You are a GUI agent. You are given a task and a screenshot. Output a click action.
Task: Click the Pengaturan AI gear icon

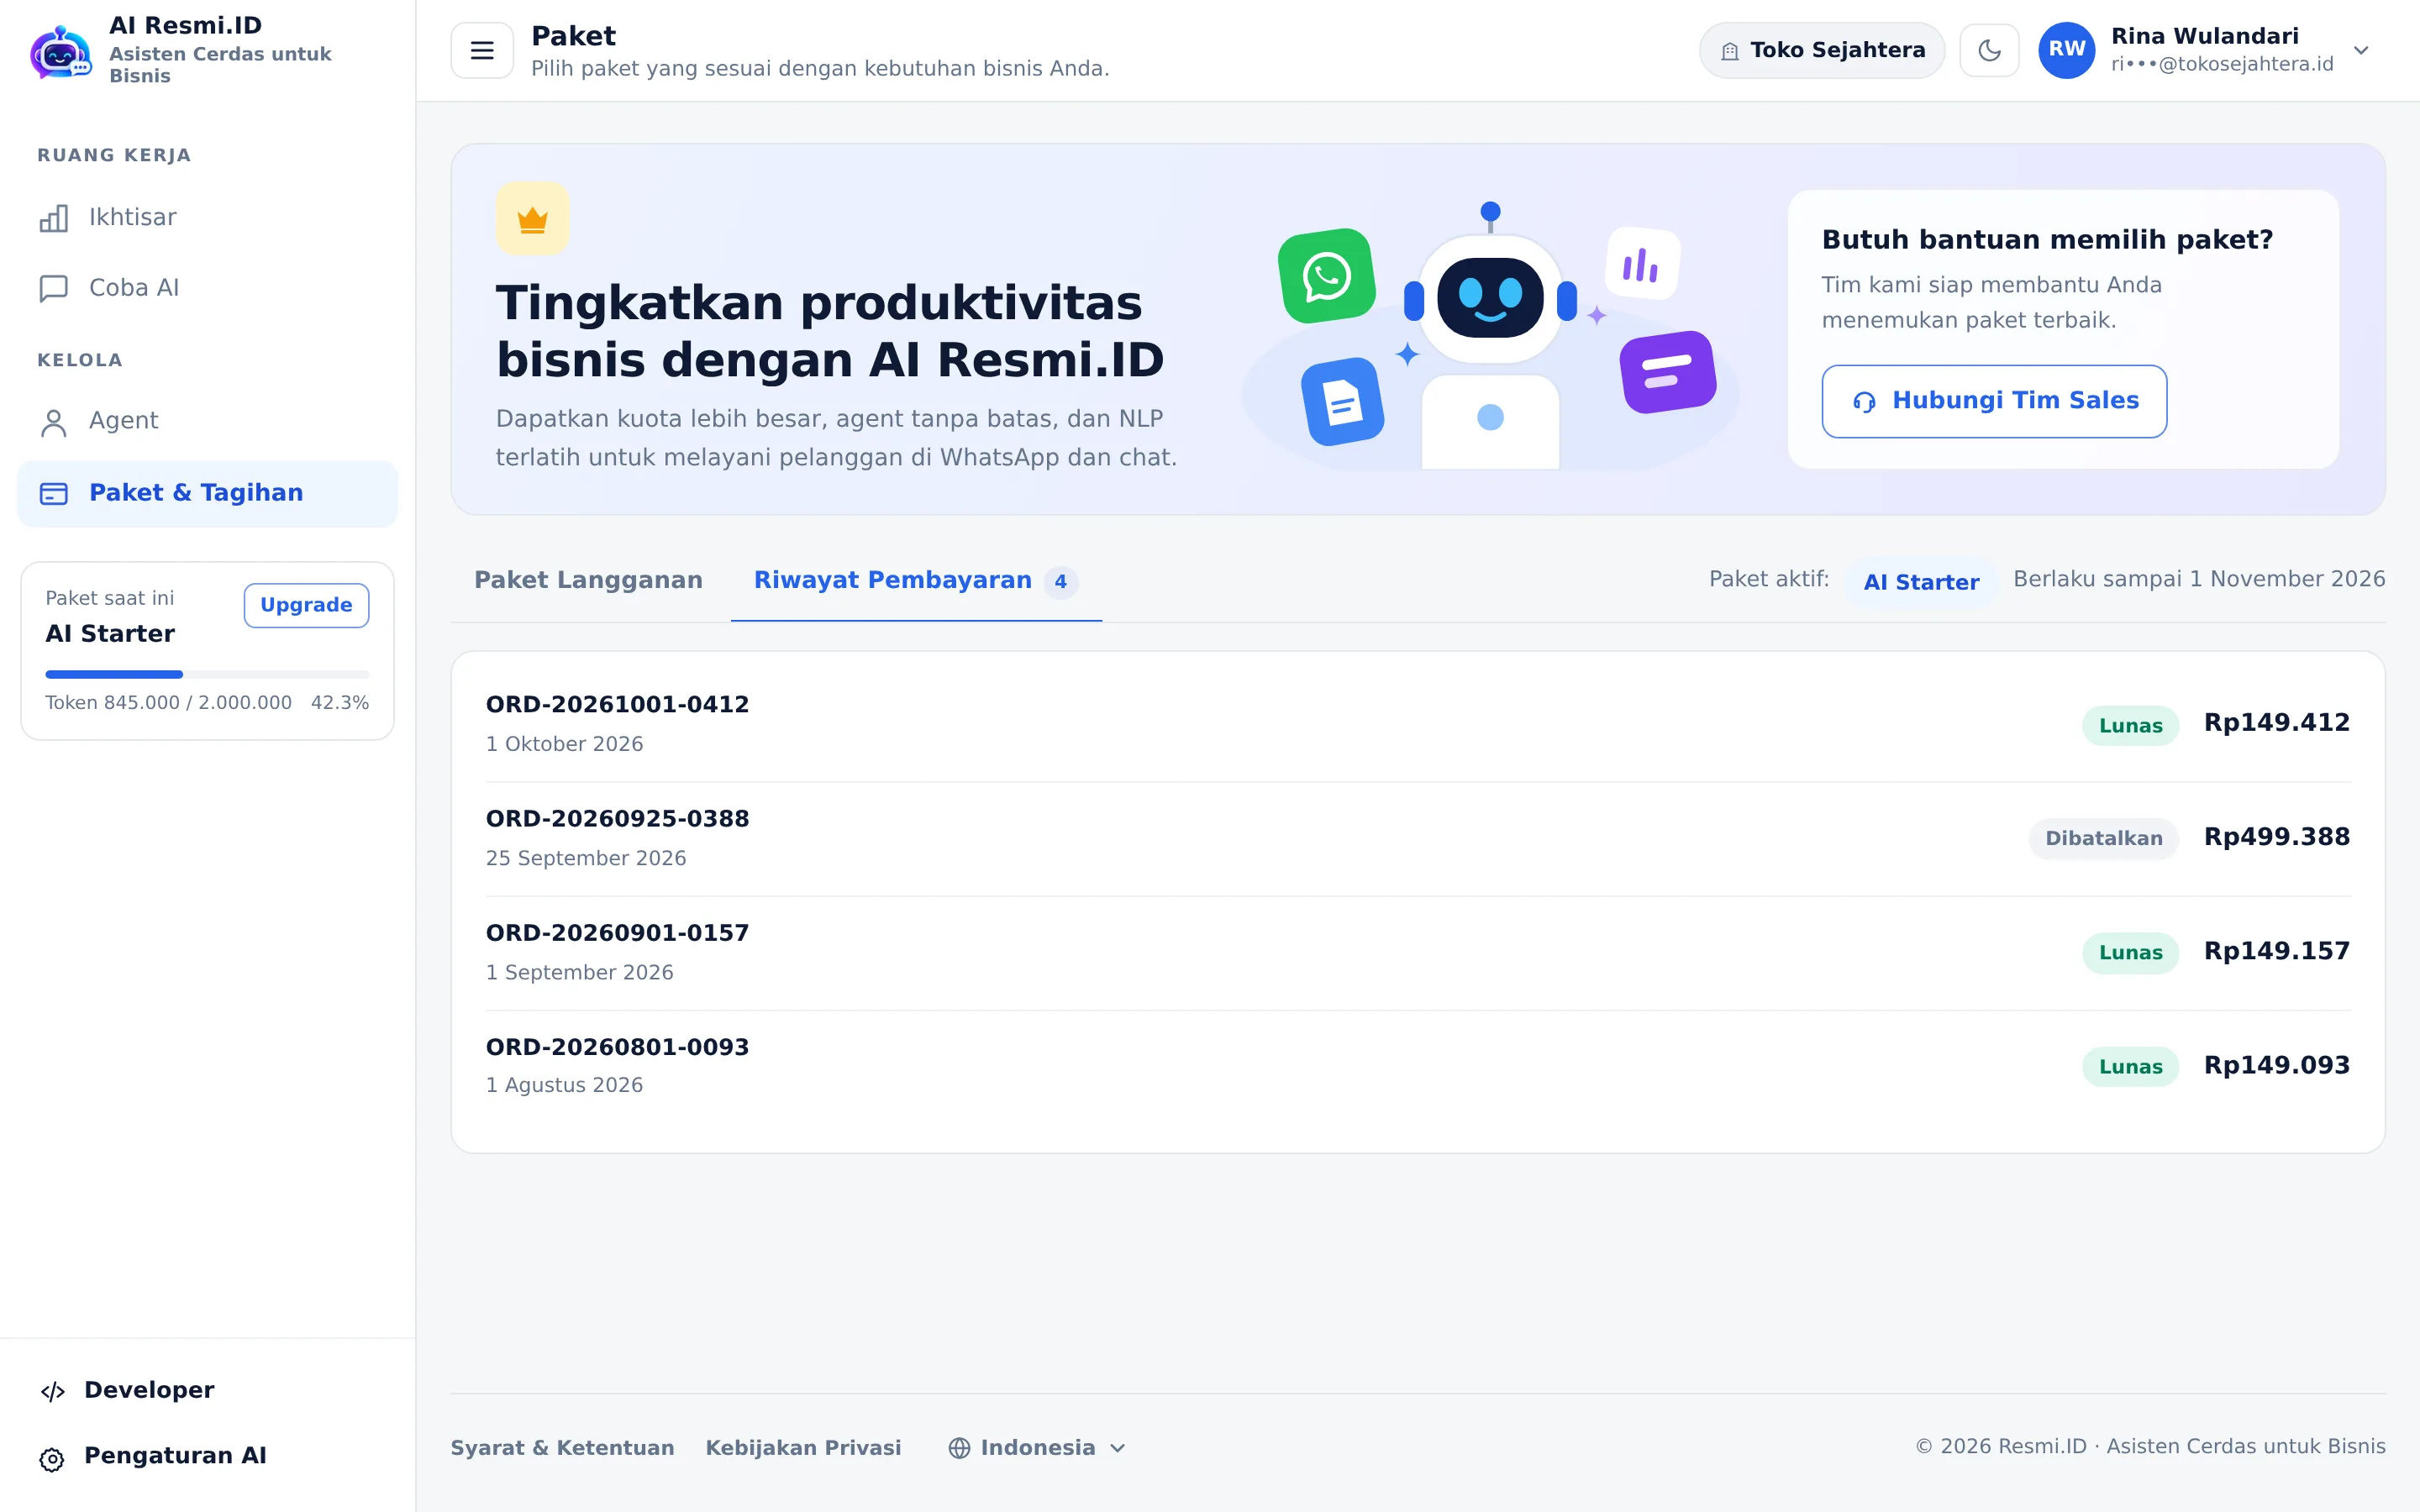52,1459
